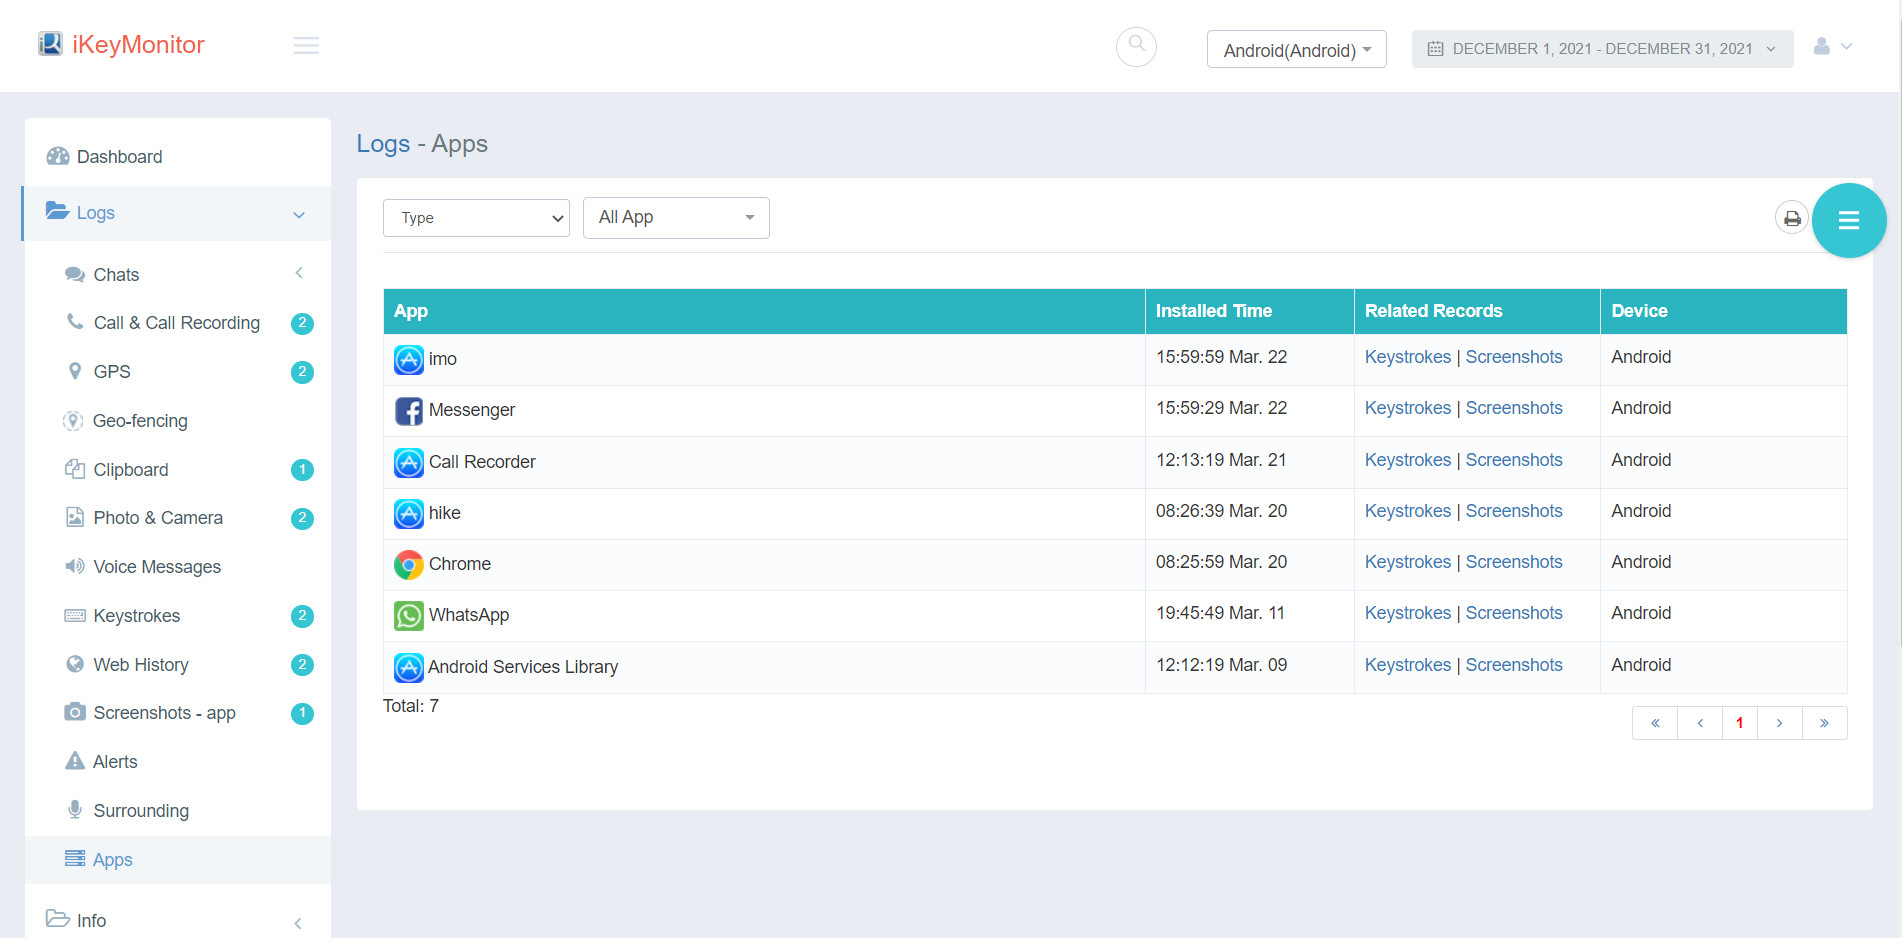
Task: Toggle the hamburger sidebar menu icon
Action: pyautogui.click(x=306, y=46)
